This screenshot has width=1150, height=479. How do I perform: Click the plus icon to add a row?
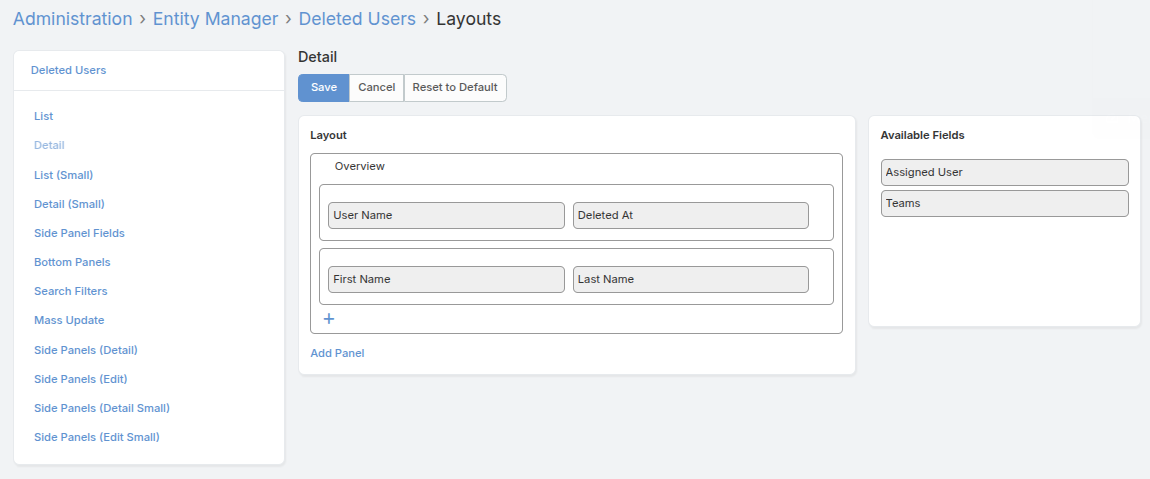click(329, 319)
